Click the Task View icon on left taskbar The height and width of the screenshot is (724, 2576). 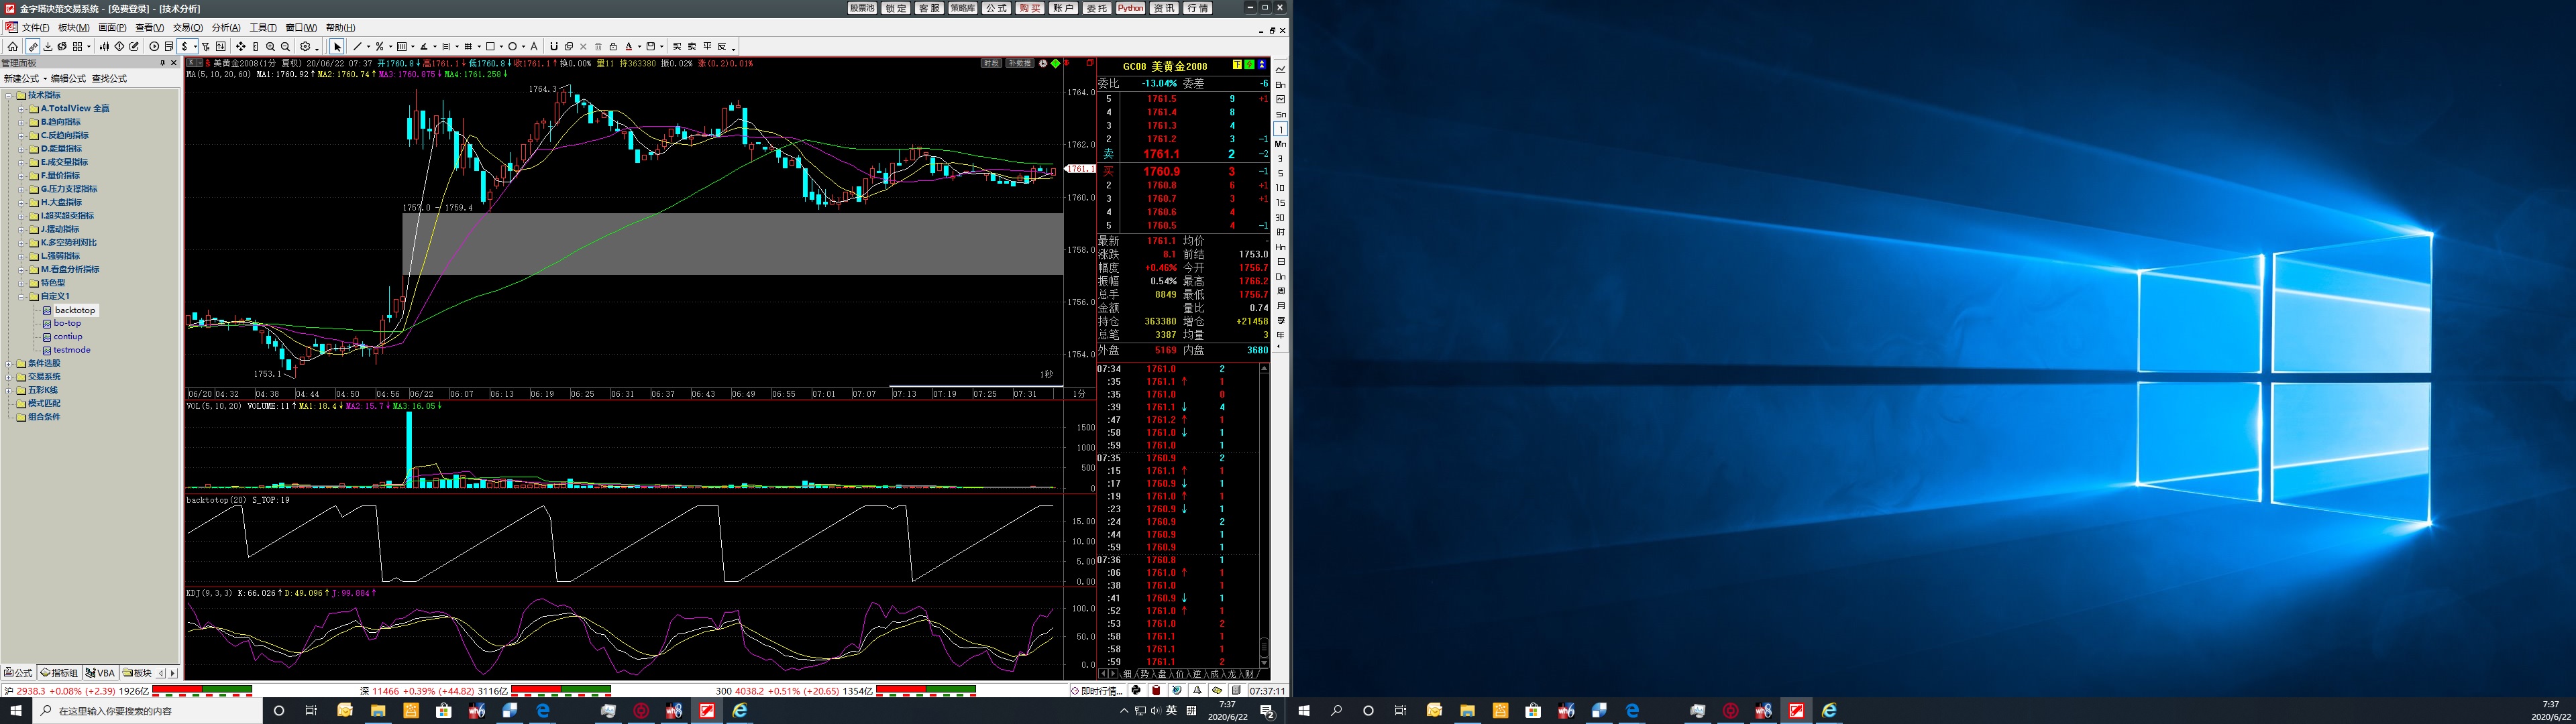[x=311, y=711]
